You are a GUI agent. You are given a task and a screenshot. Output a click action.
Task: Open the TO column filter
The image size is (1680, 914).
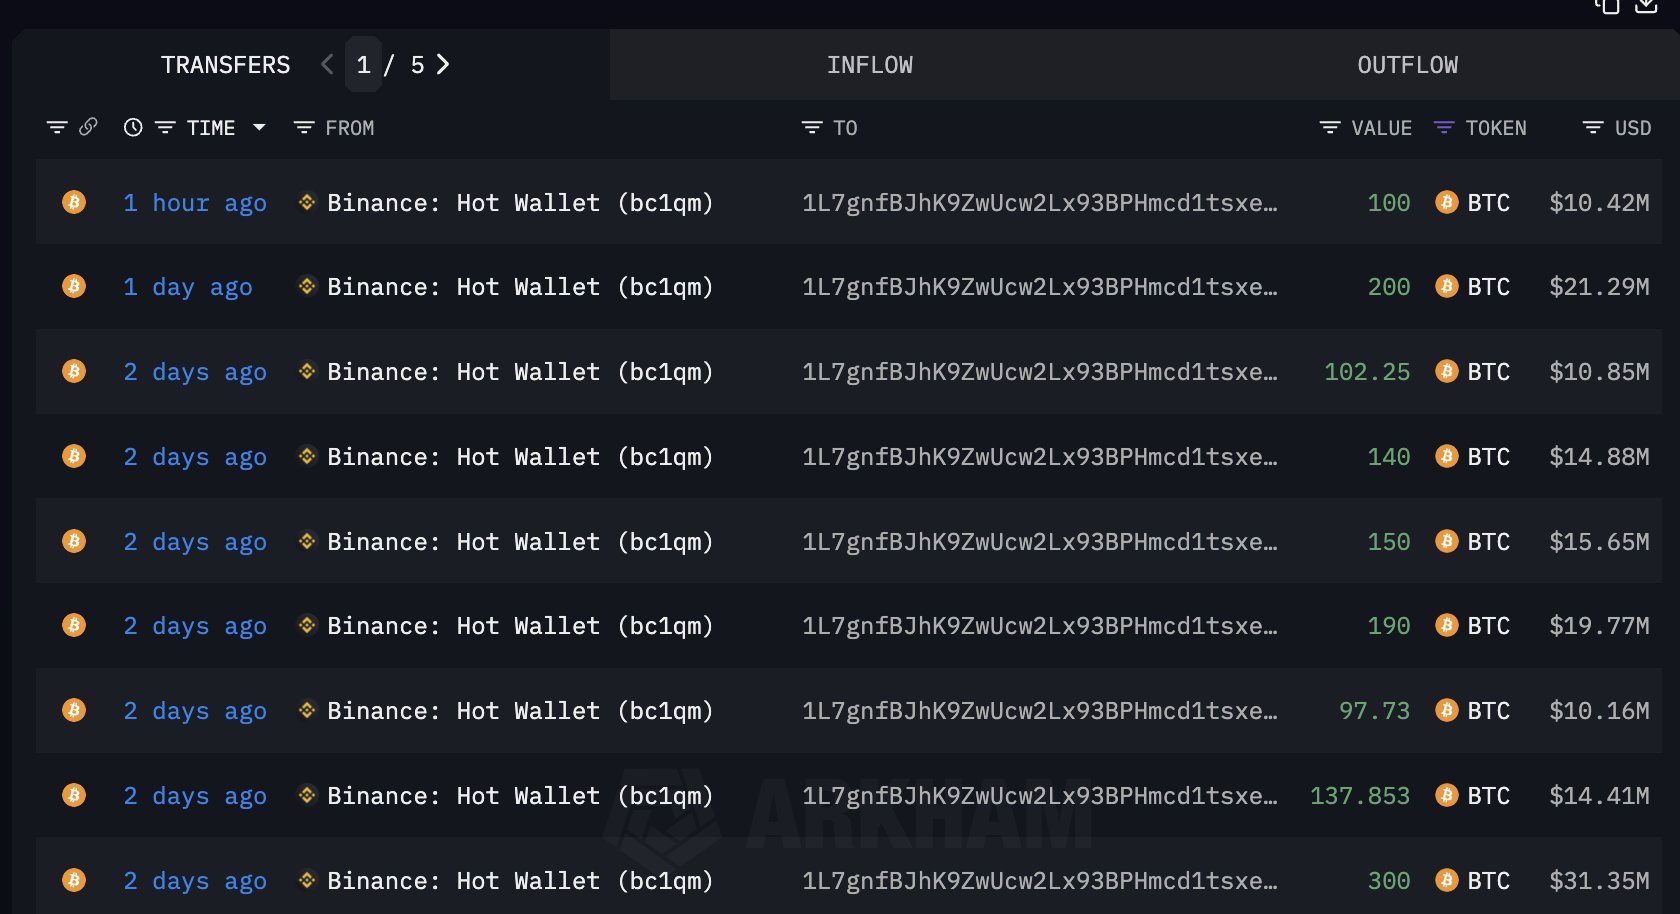click(x=812, y=128)
